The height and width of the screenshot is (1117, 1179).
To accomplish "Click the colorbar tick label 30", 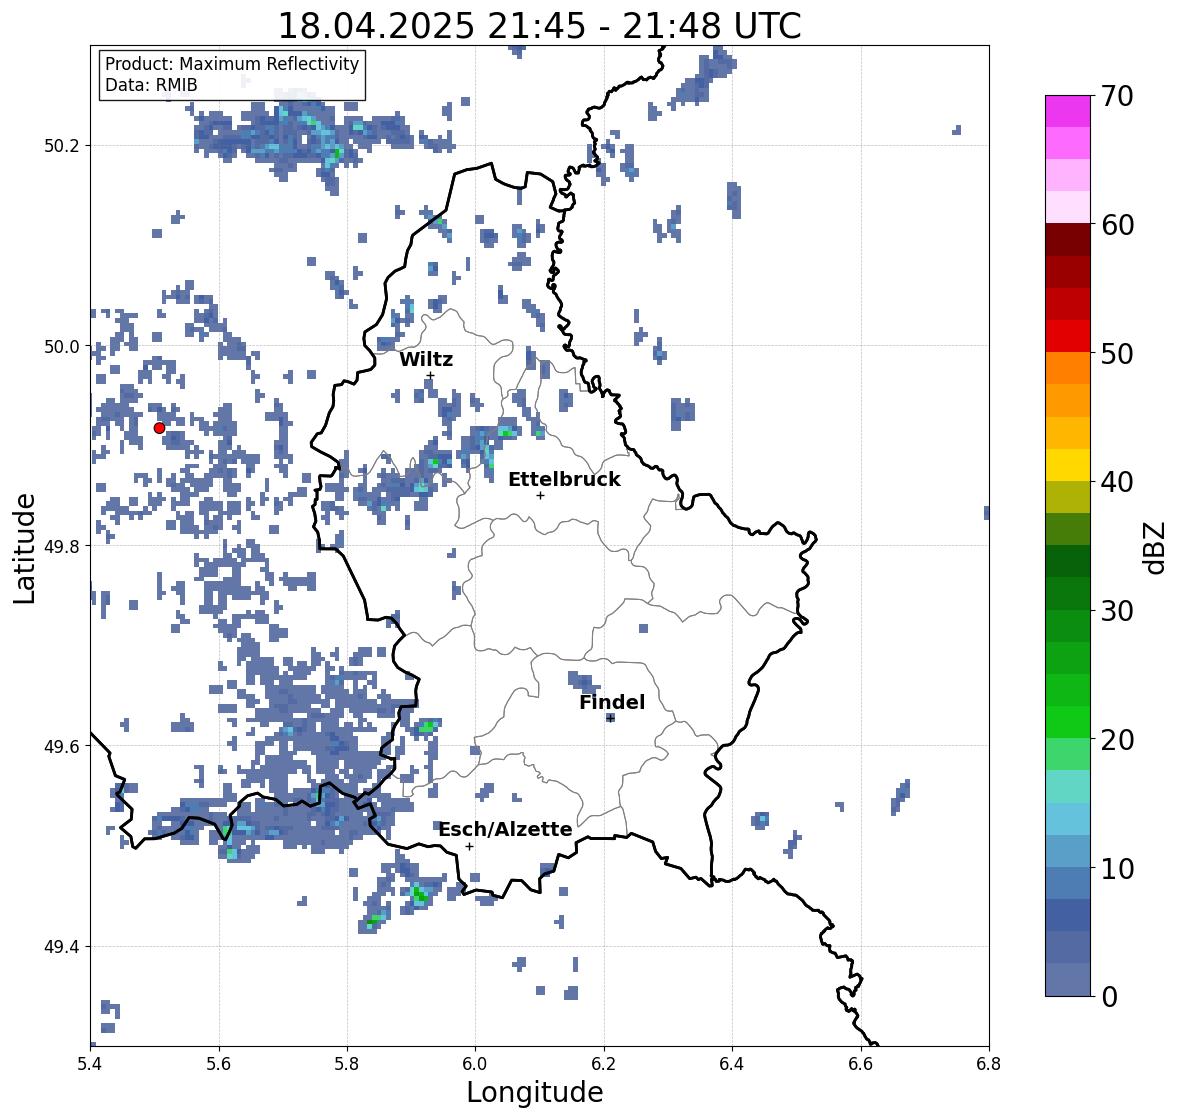I will pos(1117,611).
